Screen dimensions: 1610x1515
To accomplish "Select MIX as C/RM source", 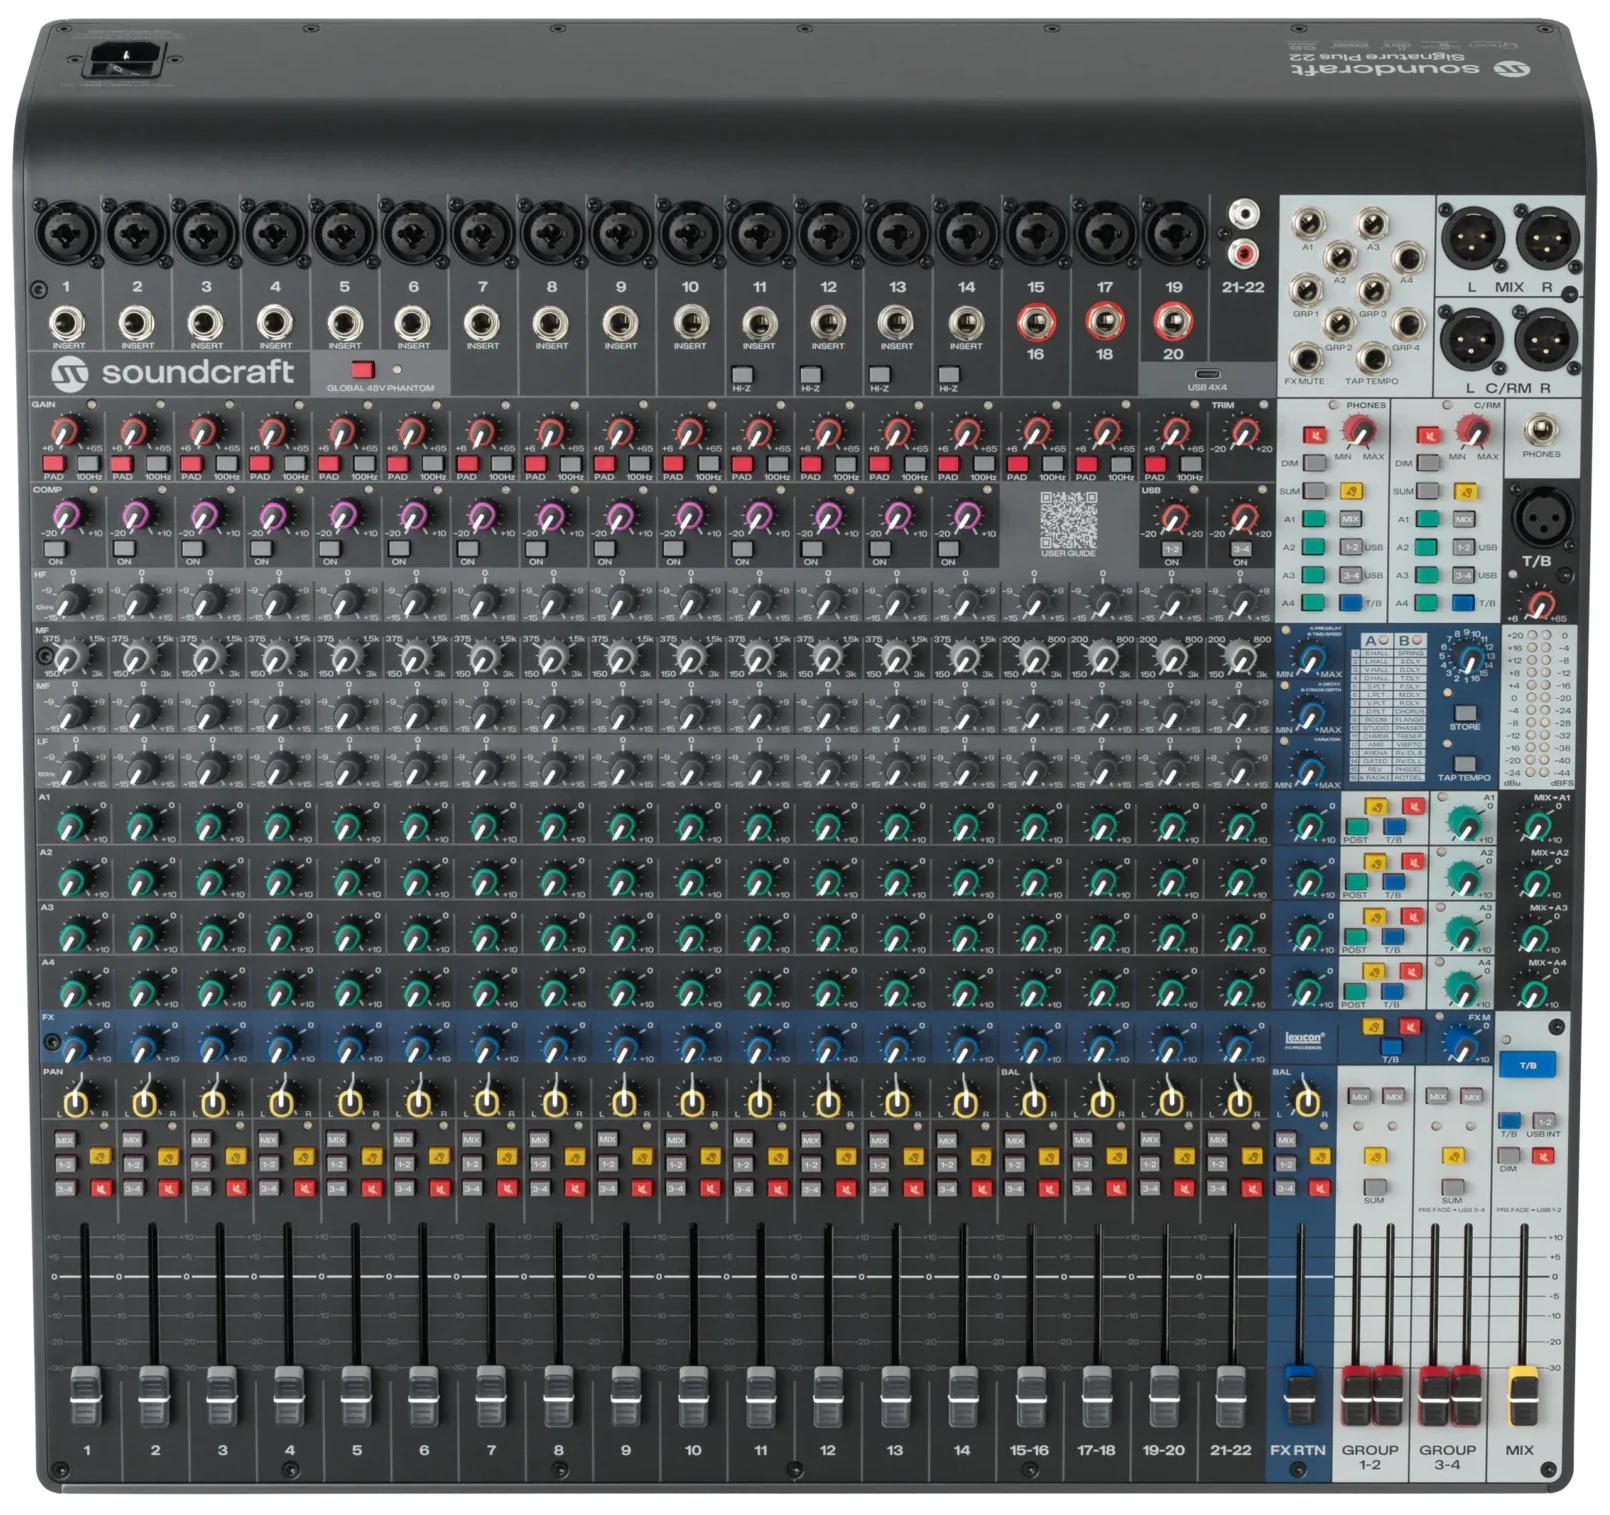I will 1465,519.
